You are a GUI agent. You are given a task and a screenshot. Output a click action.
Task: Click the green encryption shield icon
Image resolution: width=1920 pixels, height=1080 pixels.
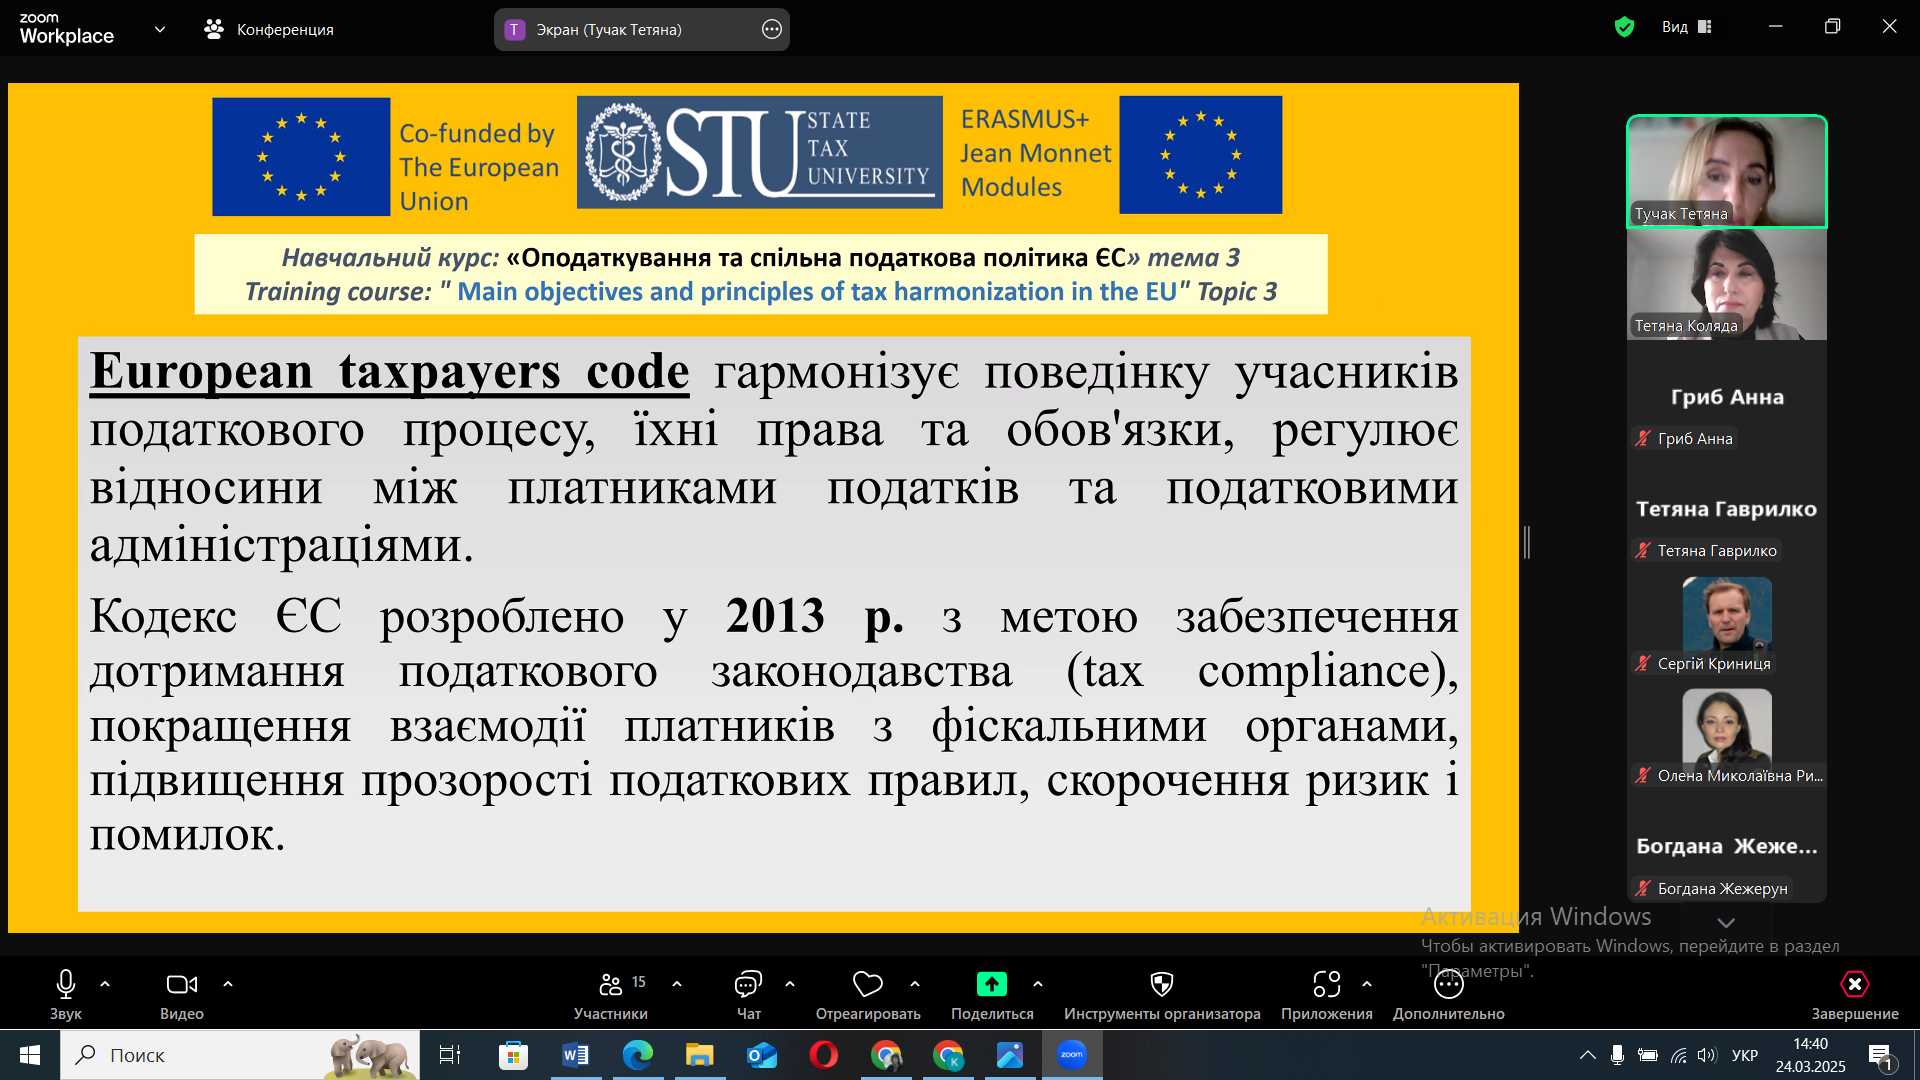tap(1624, 27)
